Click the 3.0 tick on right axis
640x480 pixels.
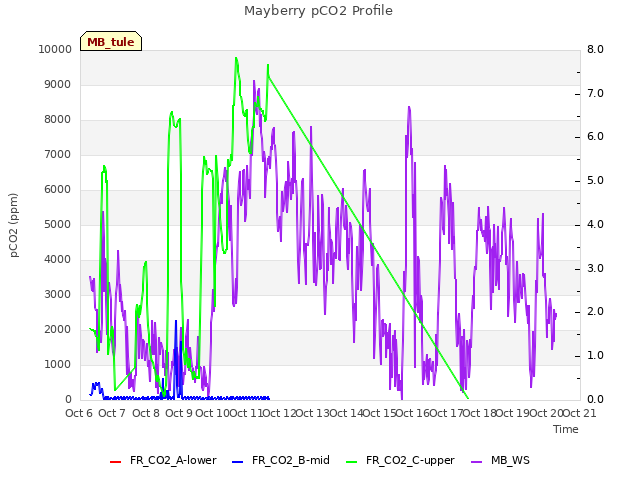595,269
